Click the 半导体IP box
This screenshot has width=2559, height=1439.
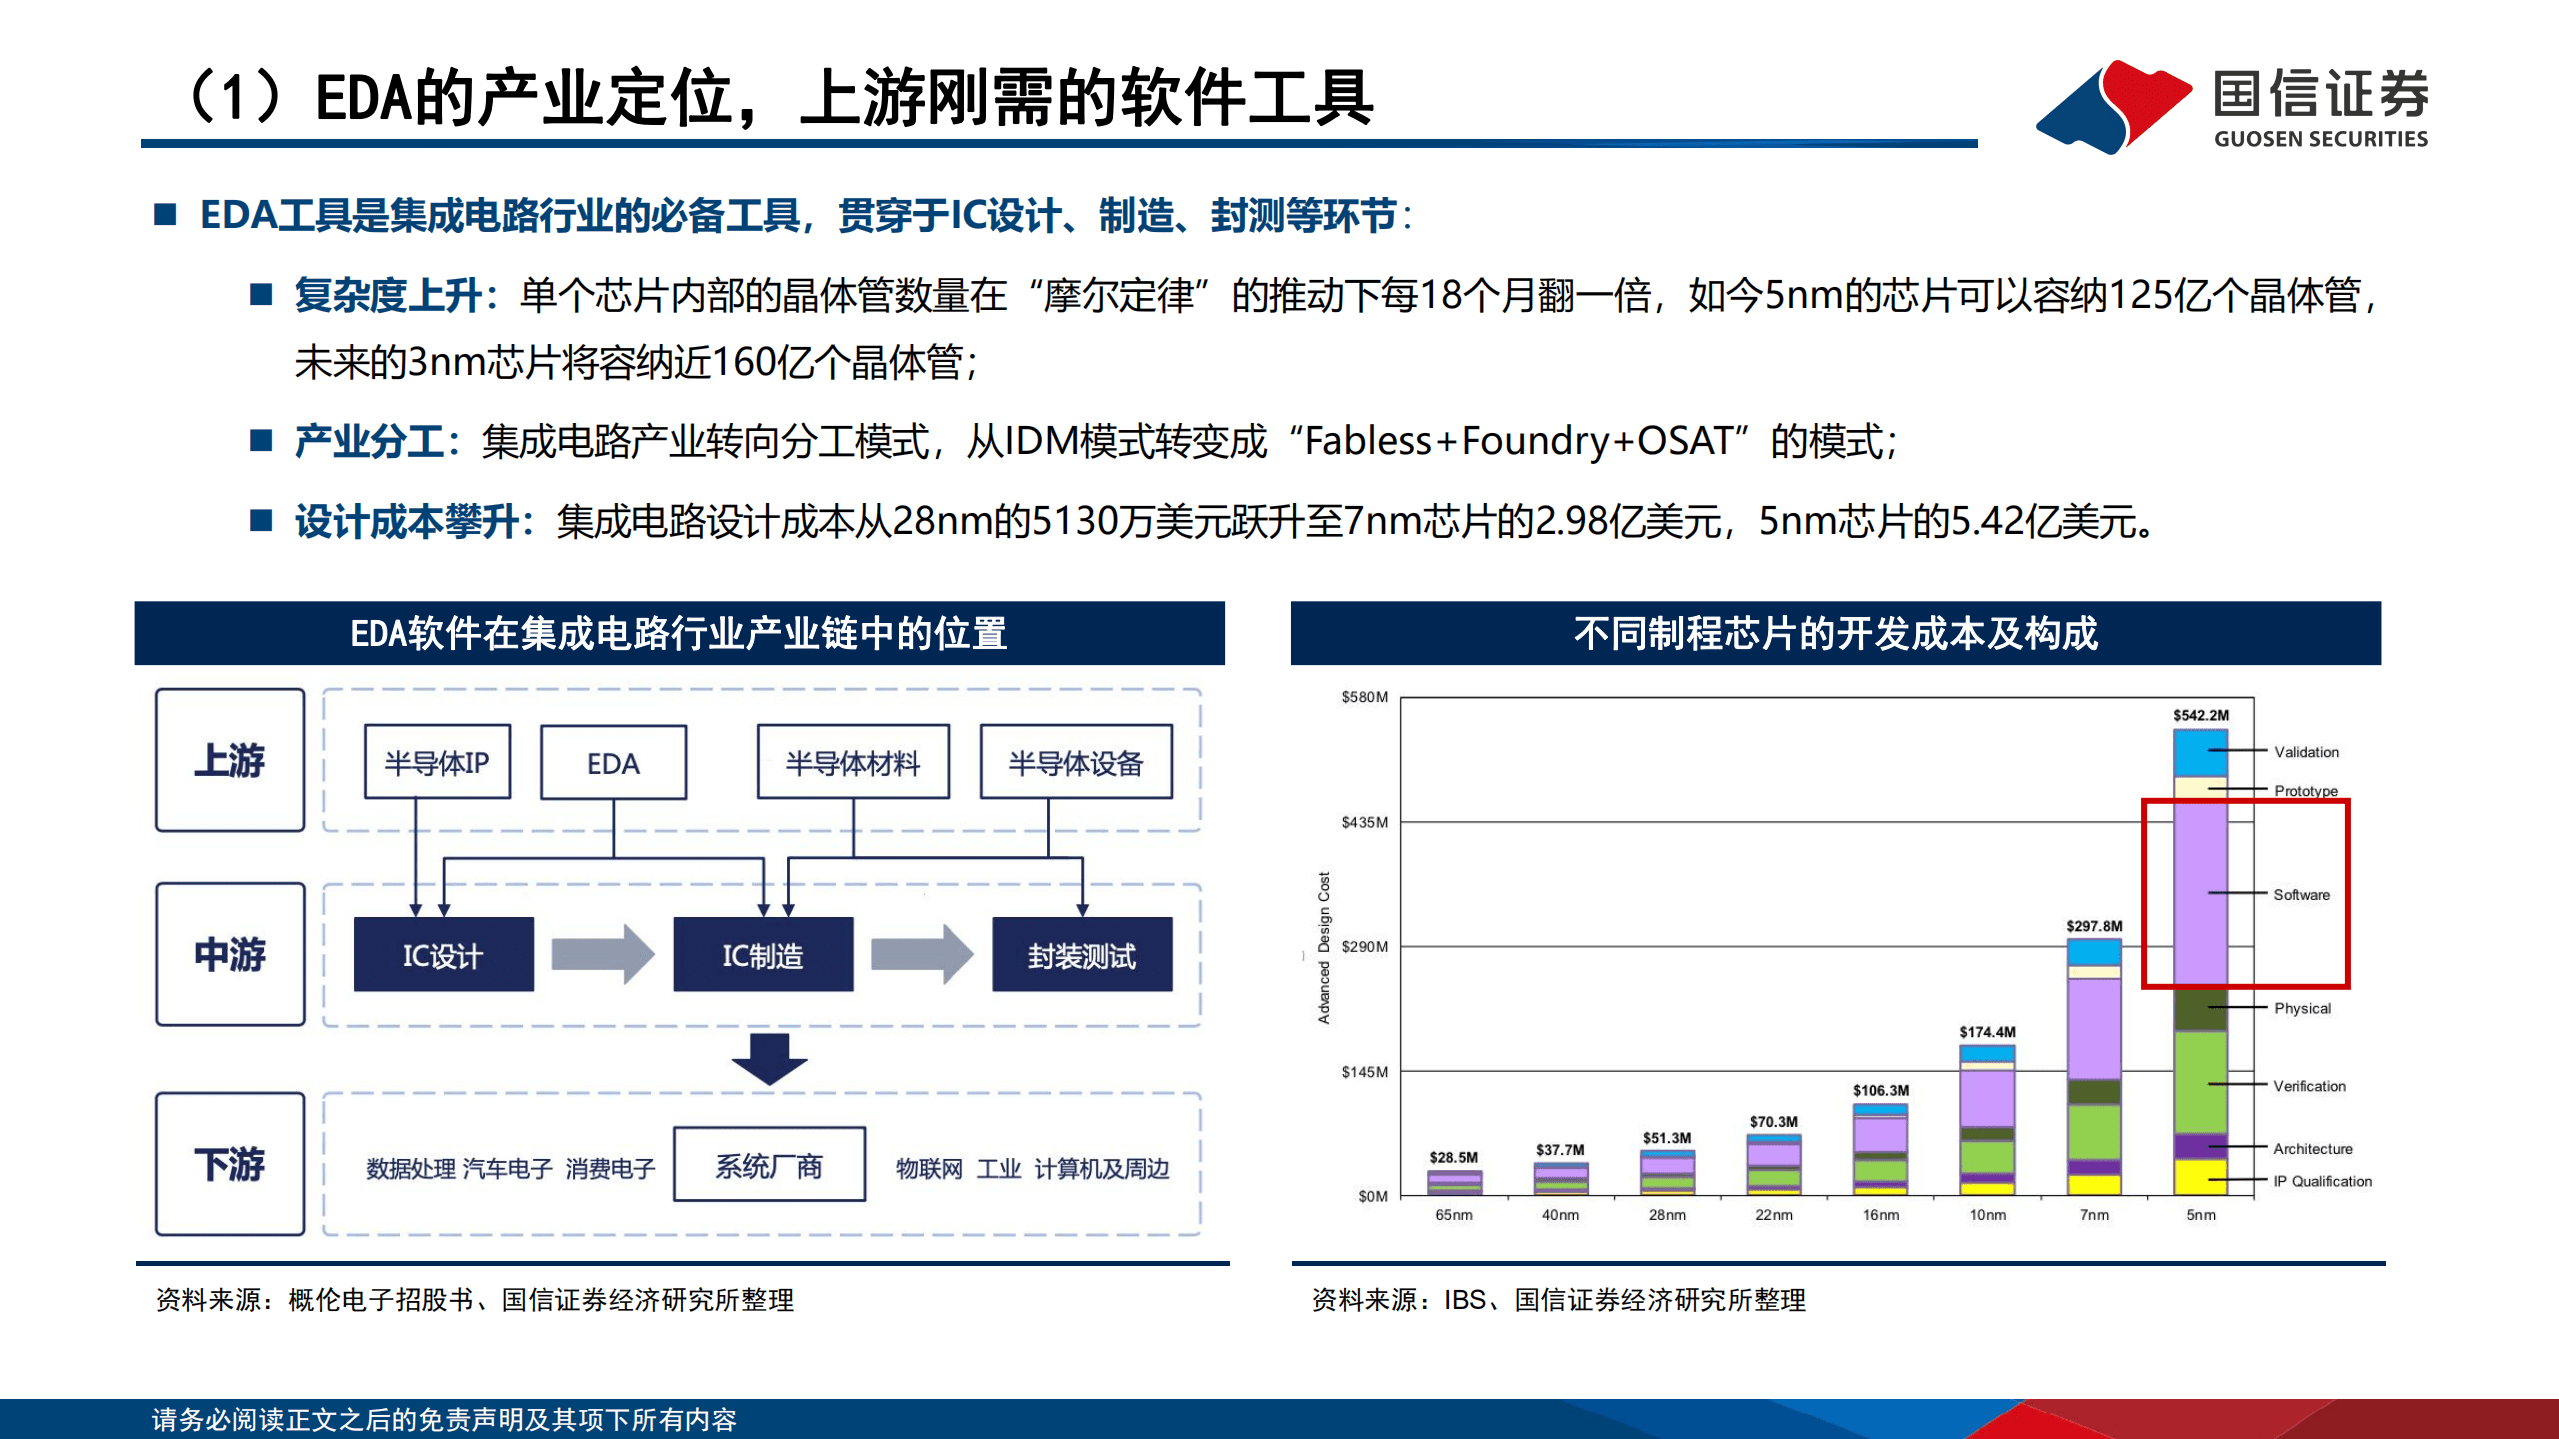436,762
